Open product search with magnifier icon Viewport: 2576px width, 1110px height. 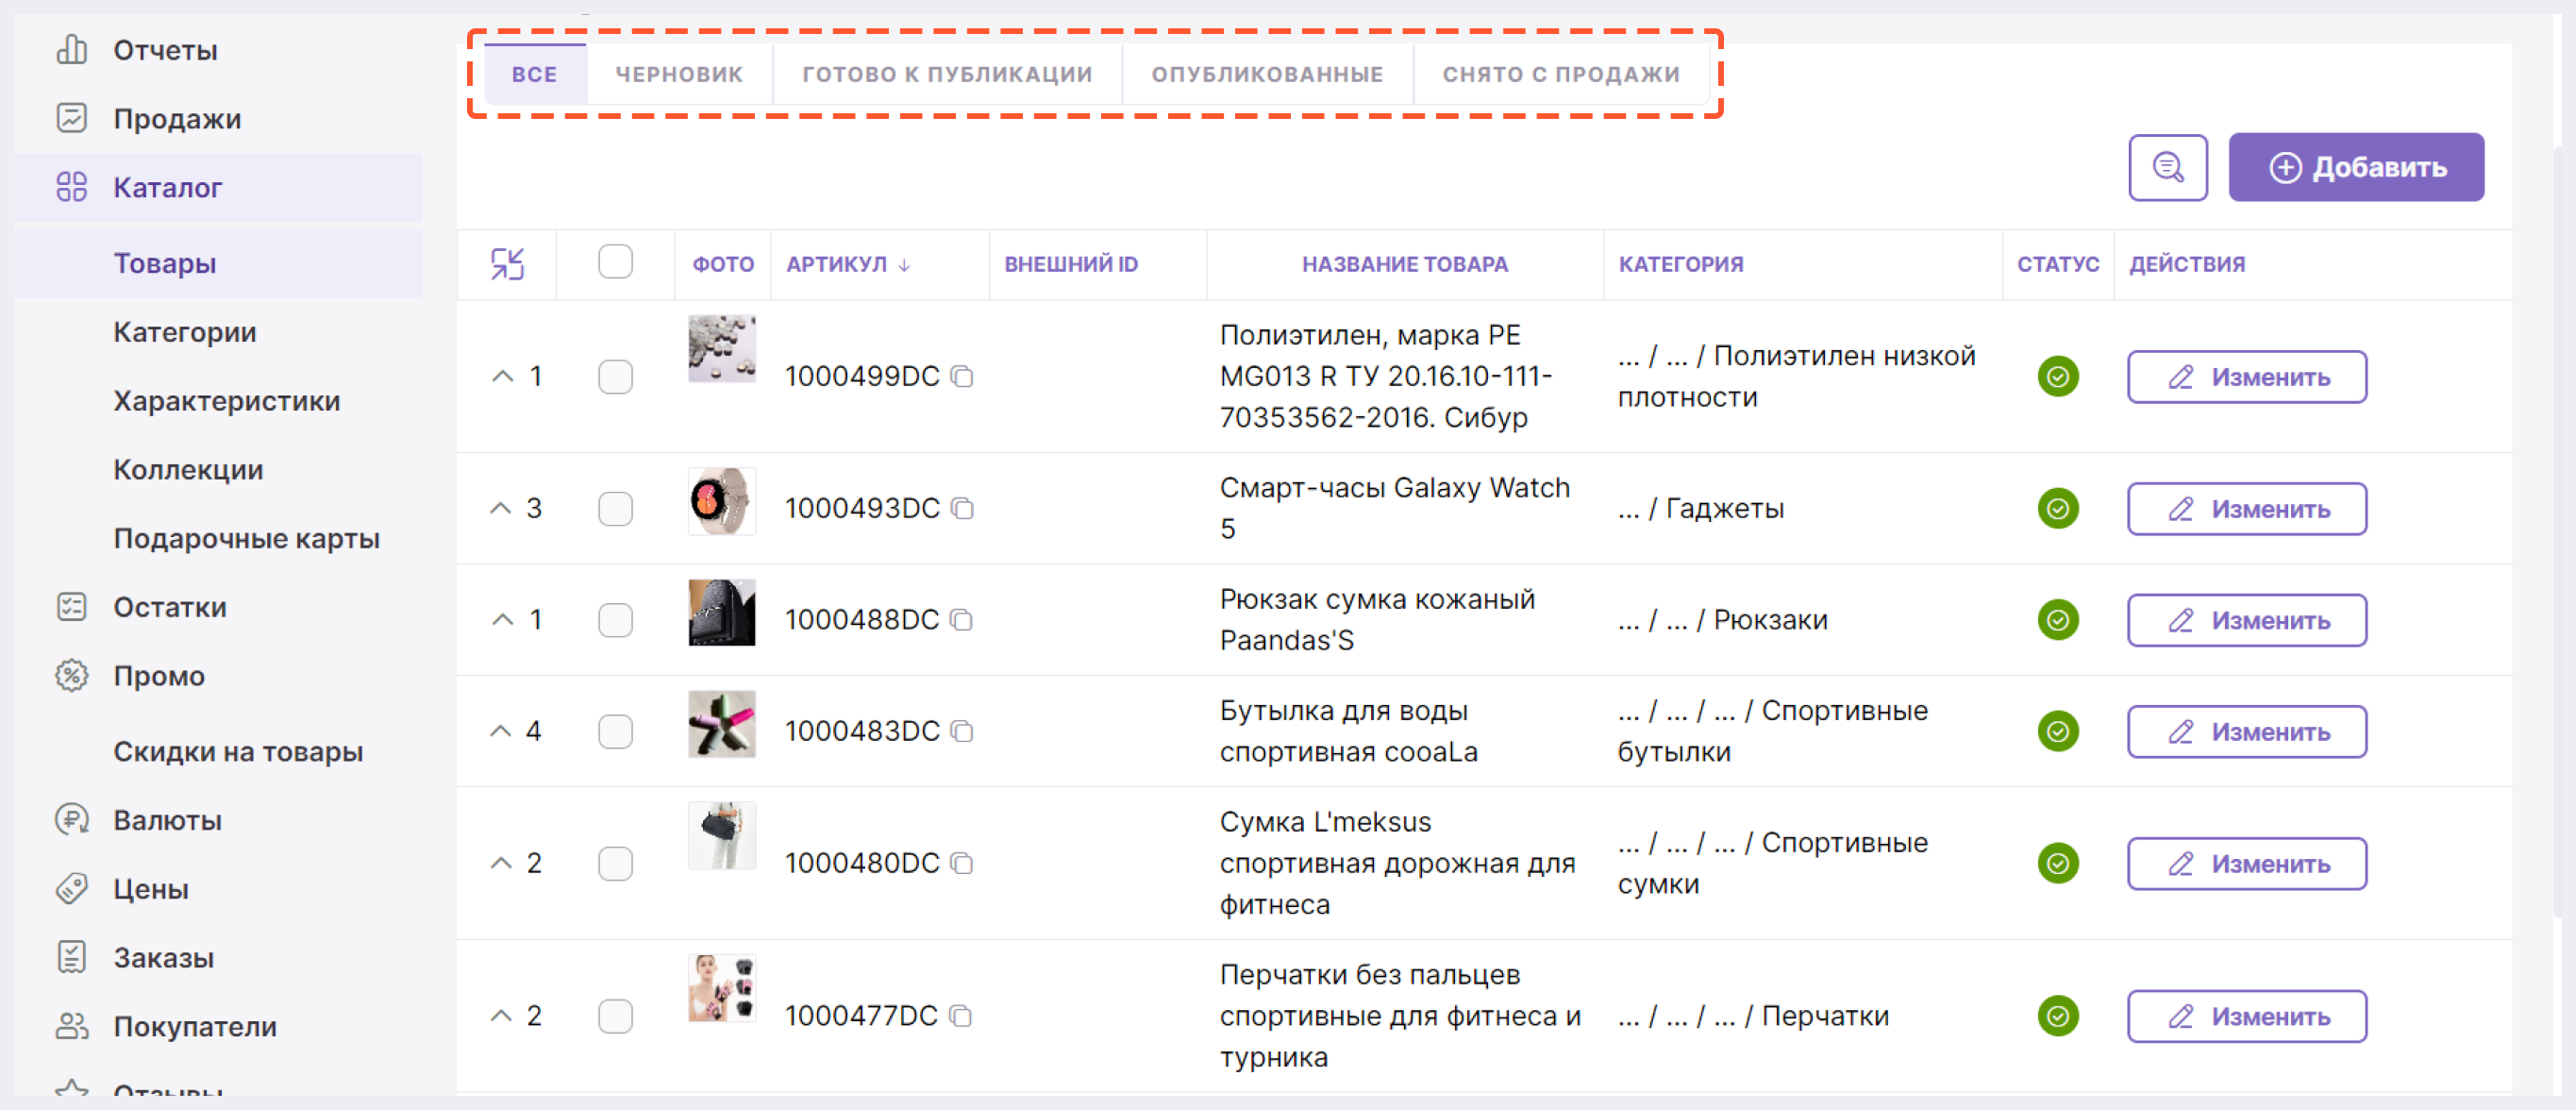pyautogui.click(x=2168, y=168)
